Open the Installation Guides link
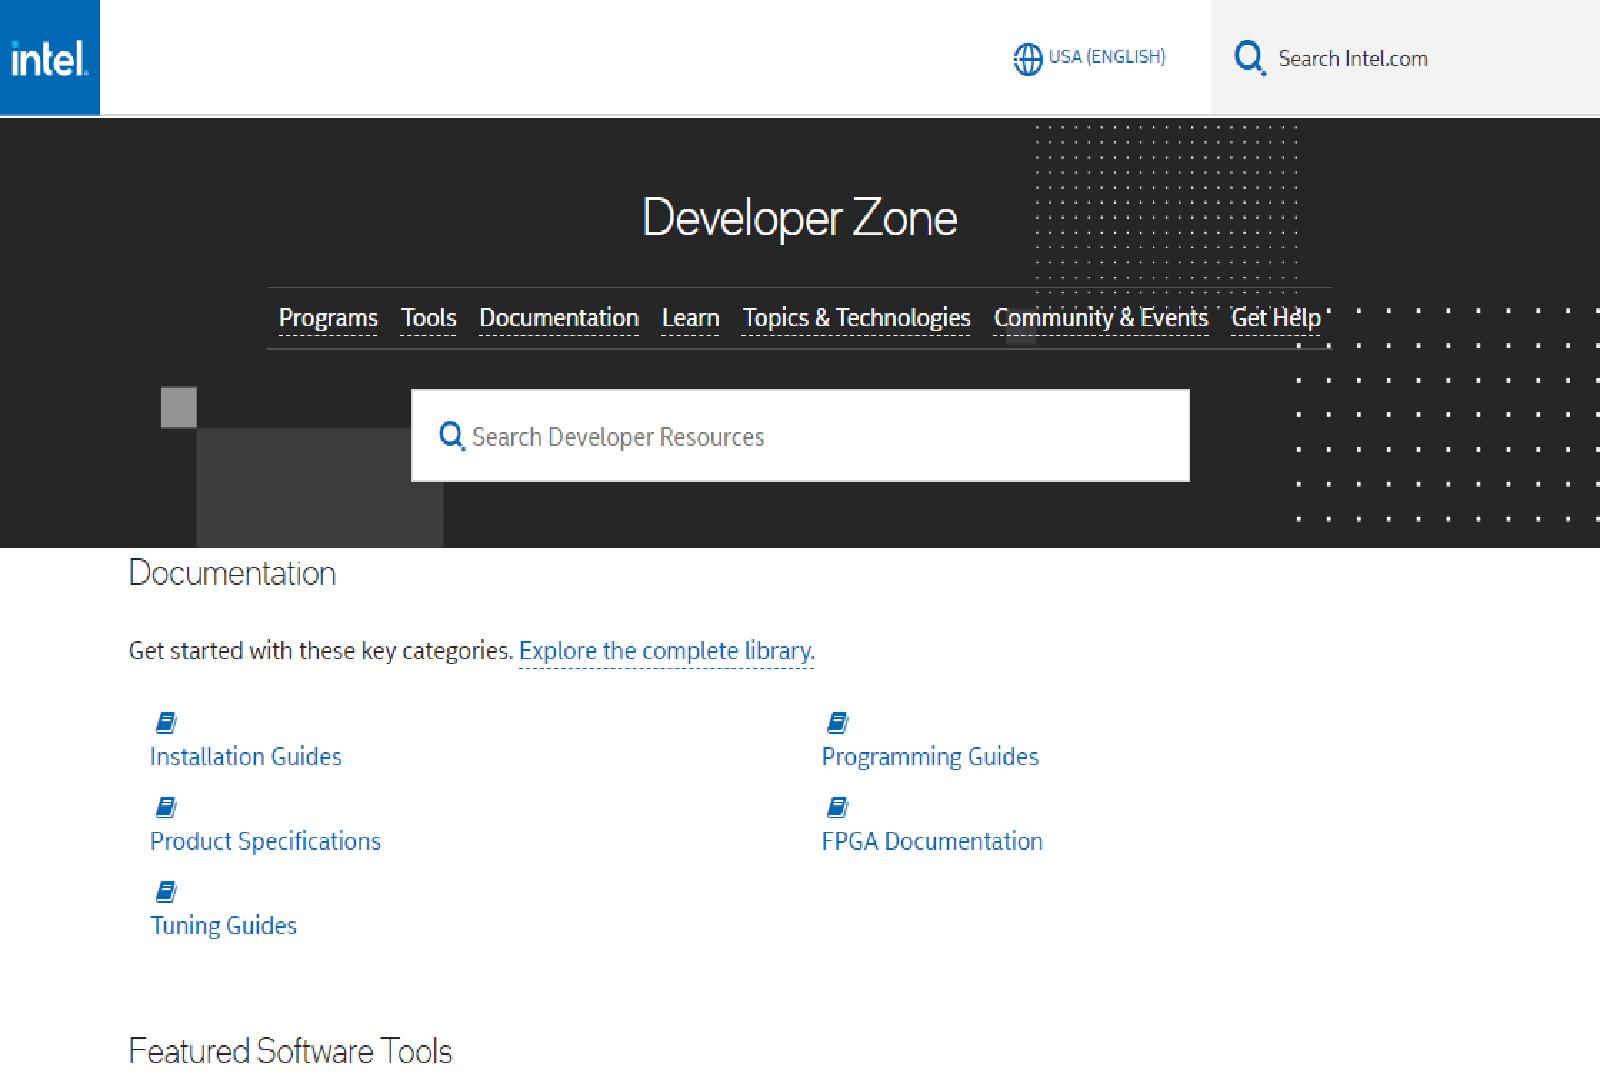The width and height of the screenshot is (1600, 1080). (x=246, y=757)
